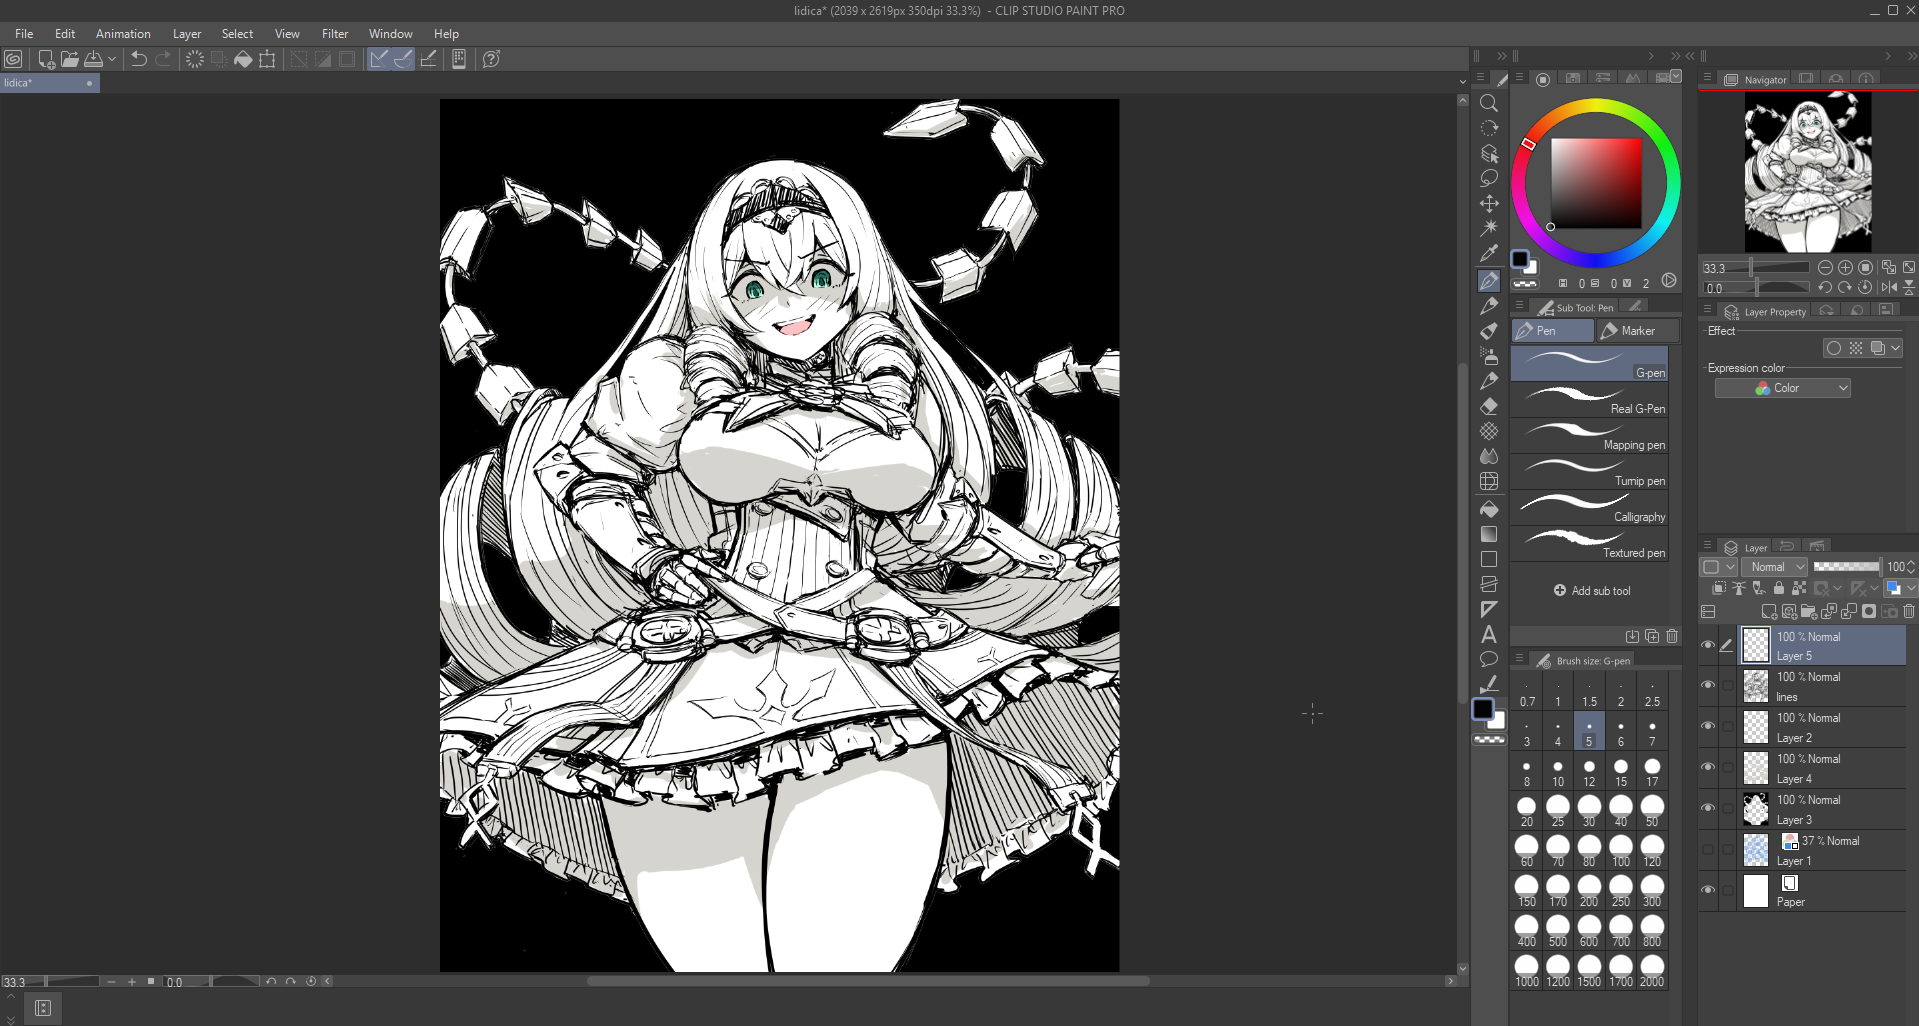Hide the lines layer visibility
Viewport: 1919px width, 1026px height.
[x=1708, y=686]
